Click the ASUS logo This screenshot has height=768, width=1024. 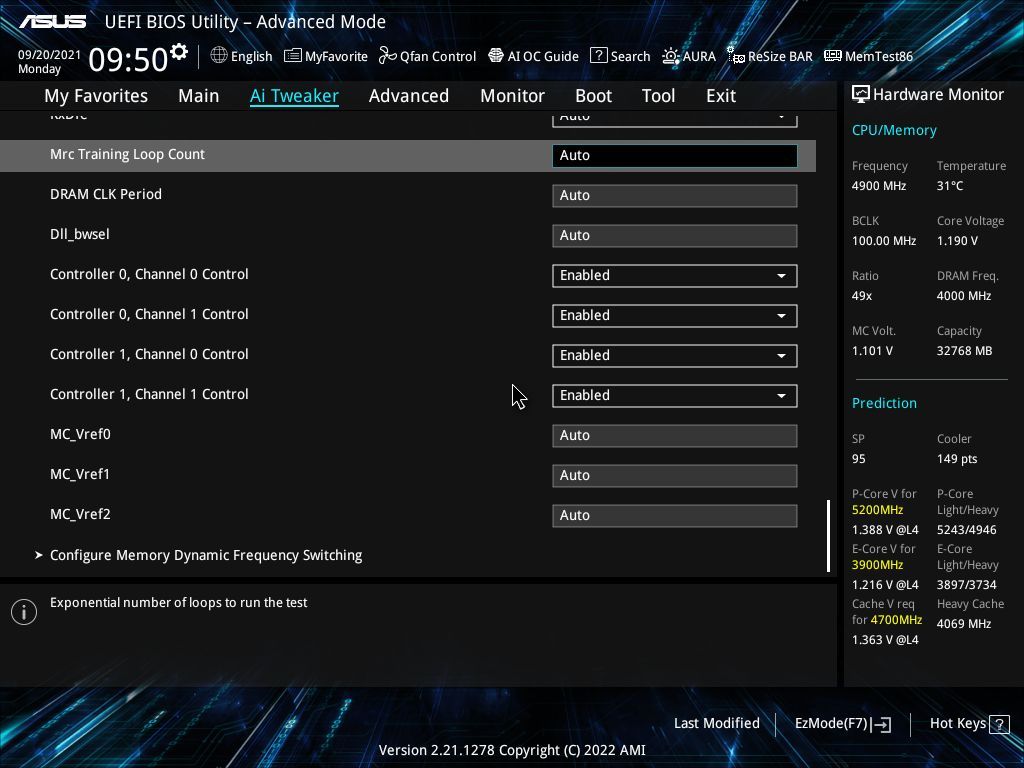click(52, 22)
